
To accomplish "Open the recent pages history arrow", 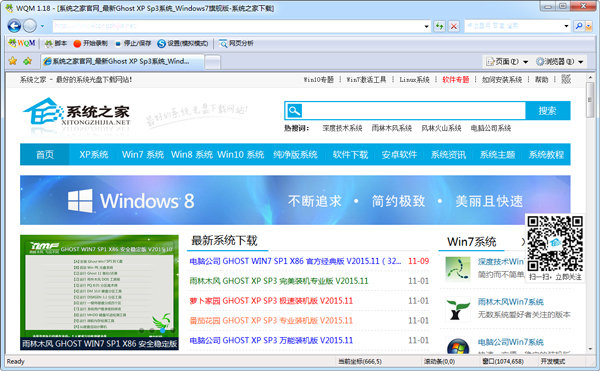I will click(42, 26).
